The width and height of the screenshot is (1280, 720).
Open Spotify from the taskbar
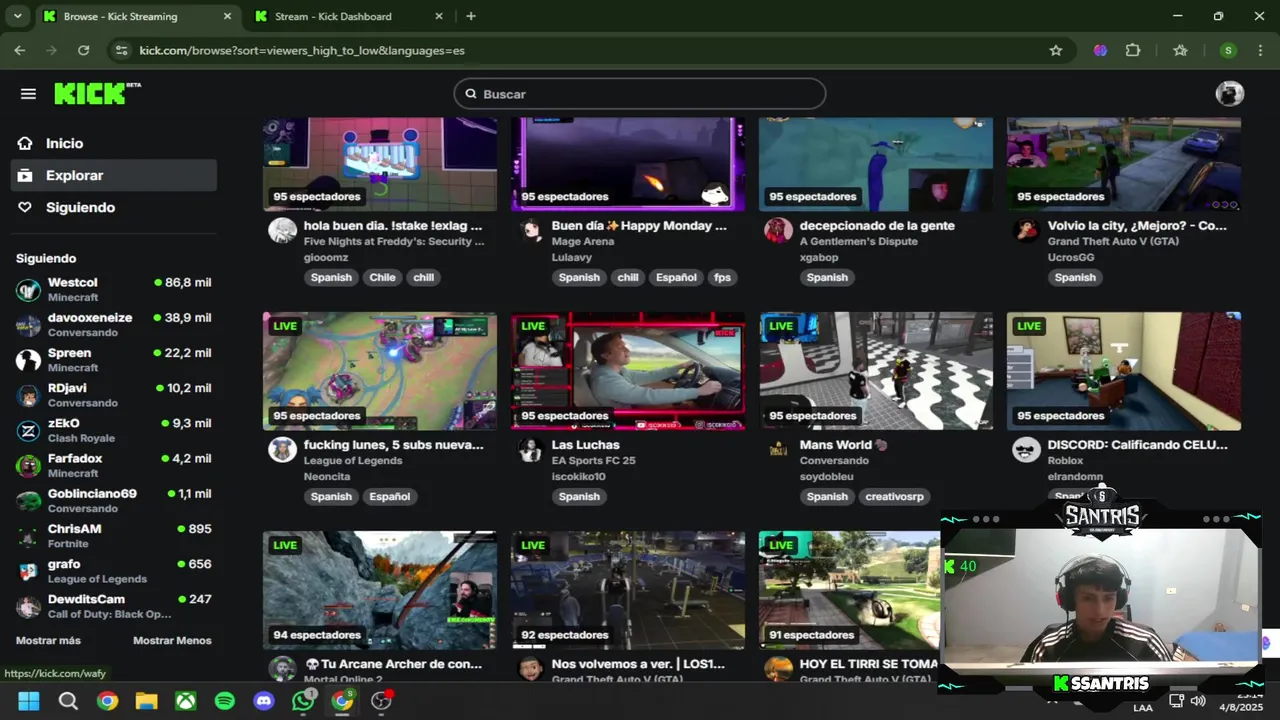point(225,701)
